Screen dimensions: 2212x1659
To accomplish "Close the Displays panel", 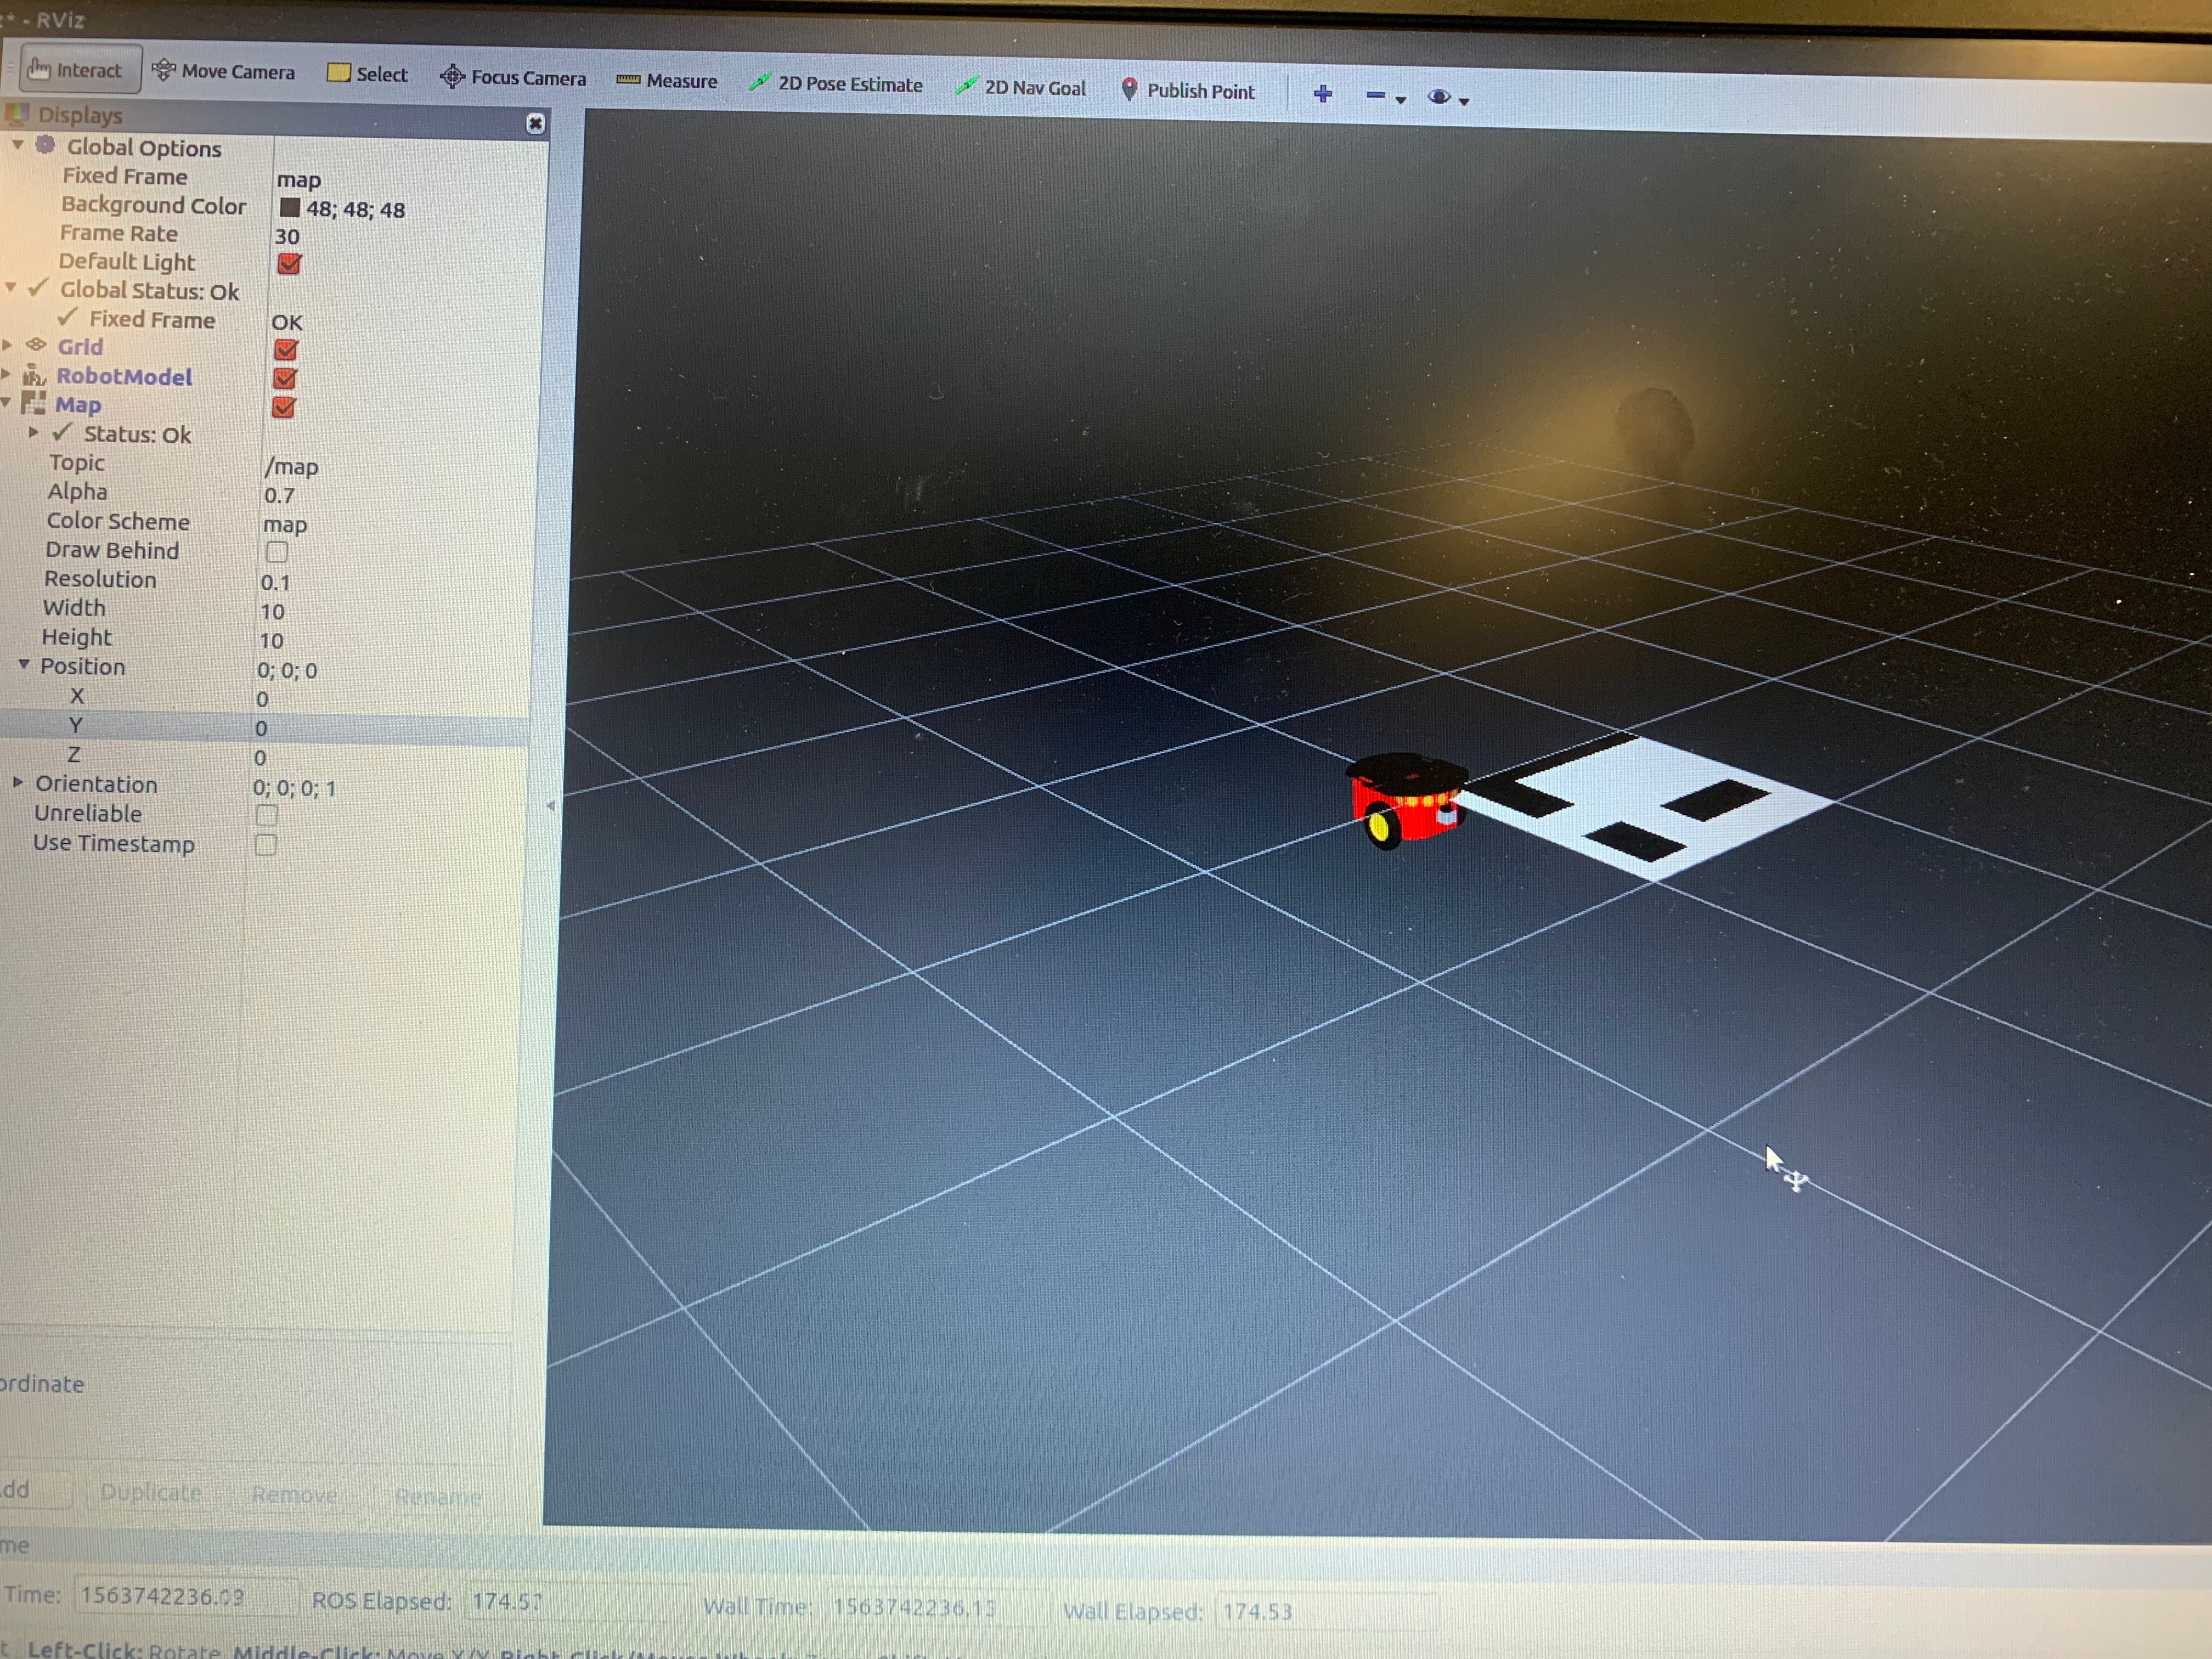I will coord(535,123).
